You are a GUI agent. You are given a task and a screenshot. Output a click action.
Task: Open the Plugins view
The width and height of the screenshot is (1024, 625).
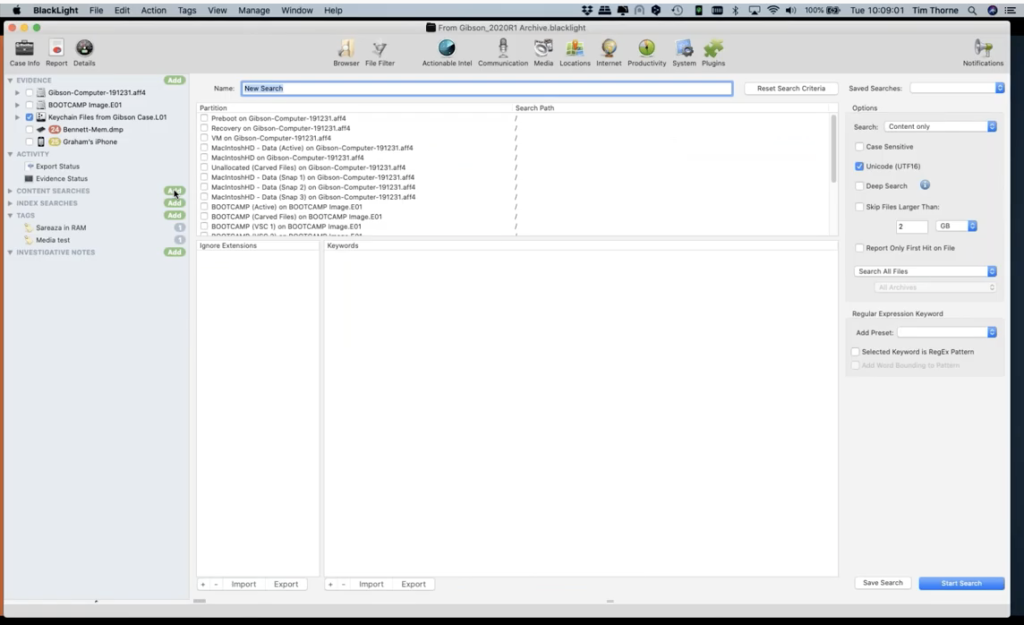713,52
